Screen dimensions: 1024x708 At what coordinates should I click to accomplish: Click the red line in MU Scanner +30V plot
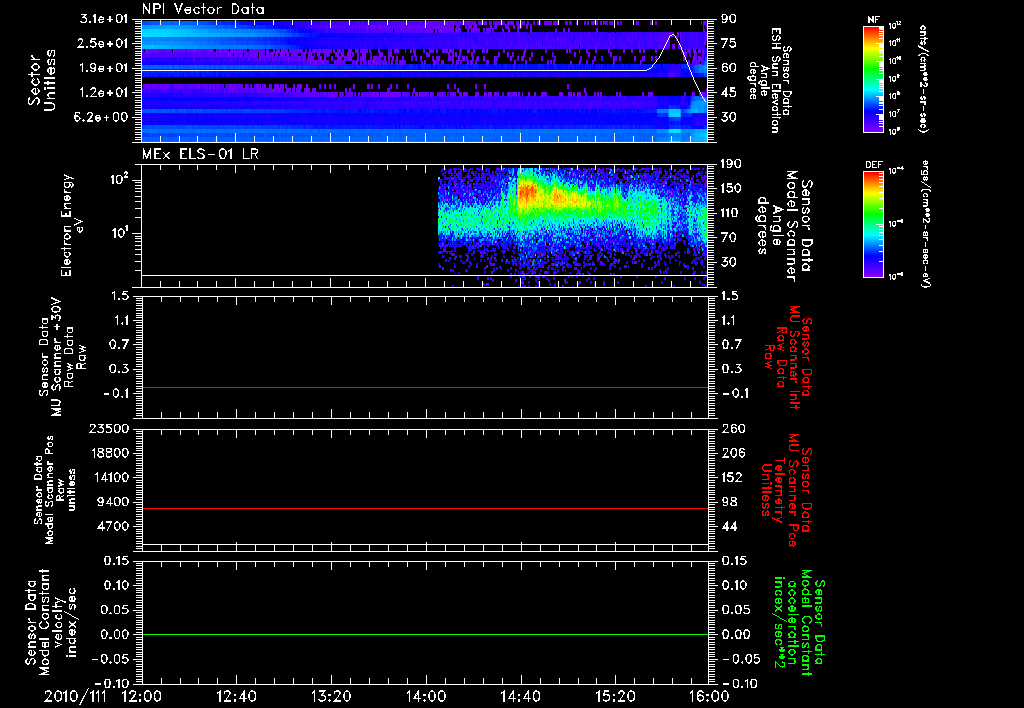click(x=425, y=387)
